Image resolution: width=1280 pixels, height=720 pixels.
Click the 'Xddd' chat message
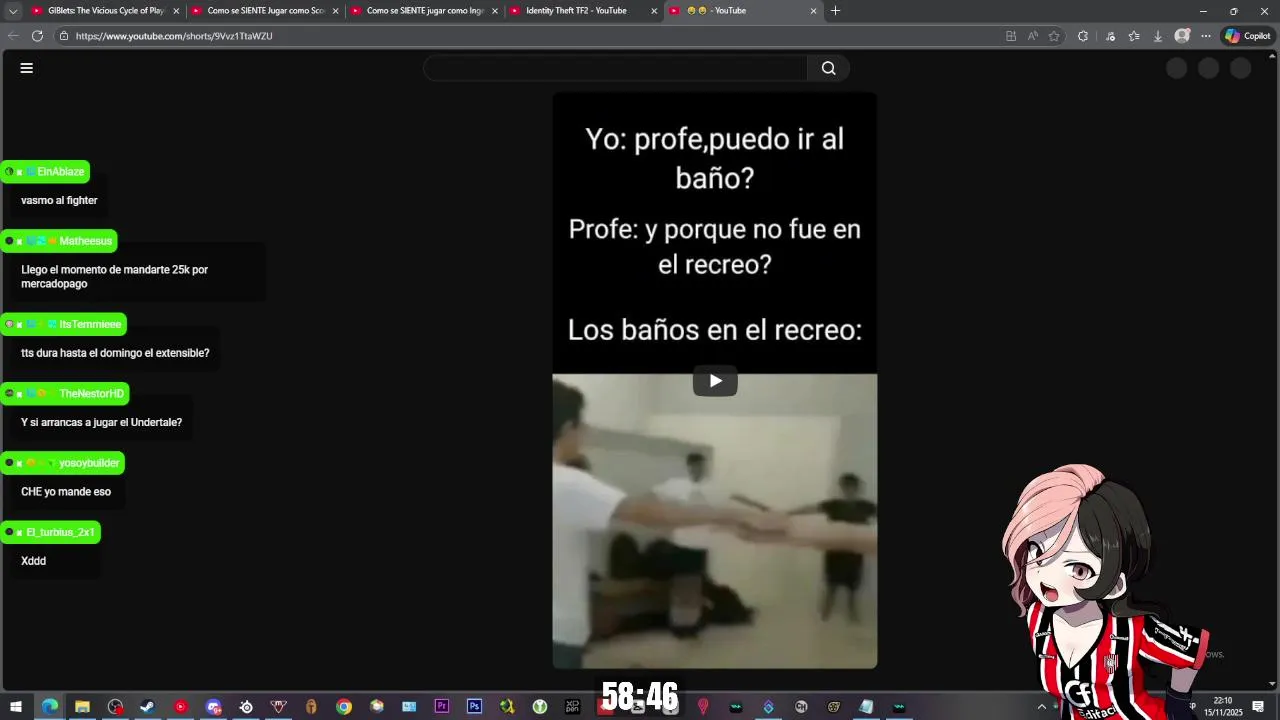(34, 561)
